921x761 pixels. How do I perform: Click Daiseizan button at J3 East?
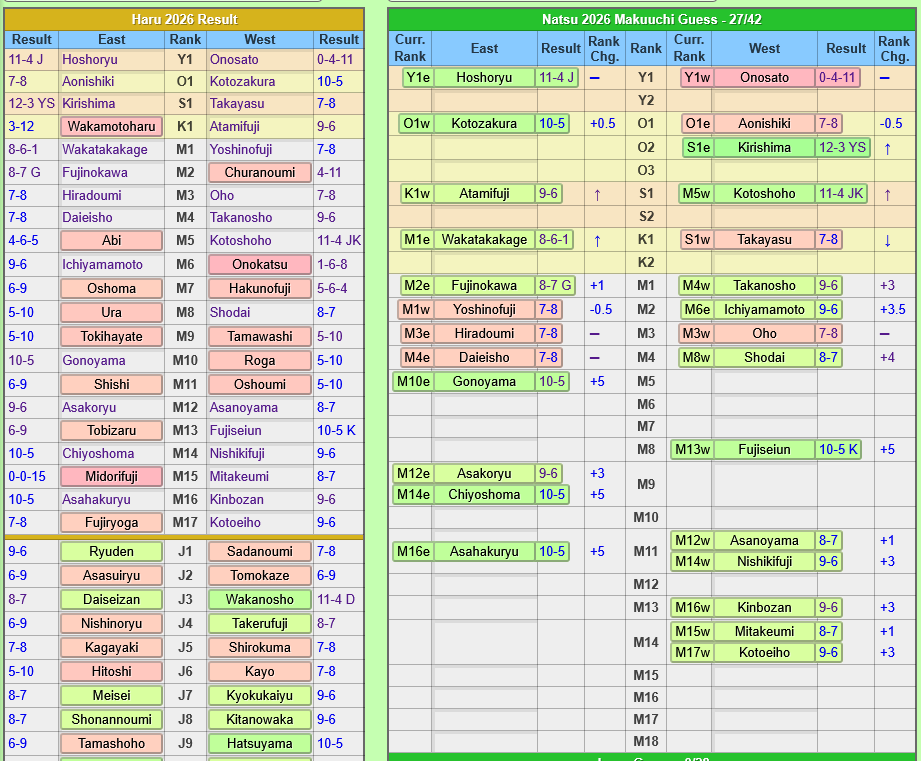[x=112, y=600]
